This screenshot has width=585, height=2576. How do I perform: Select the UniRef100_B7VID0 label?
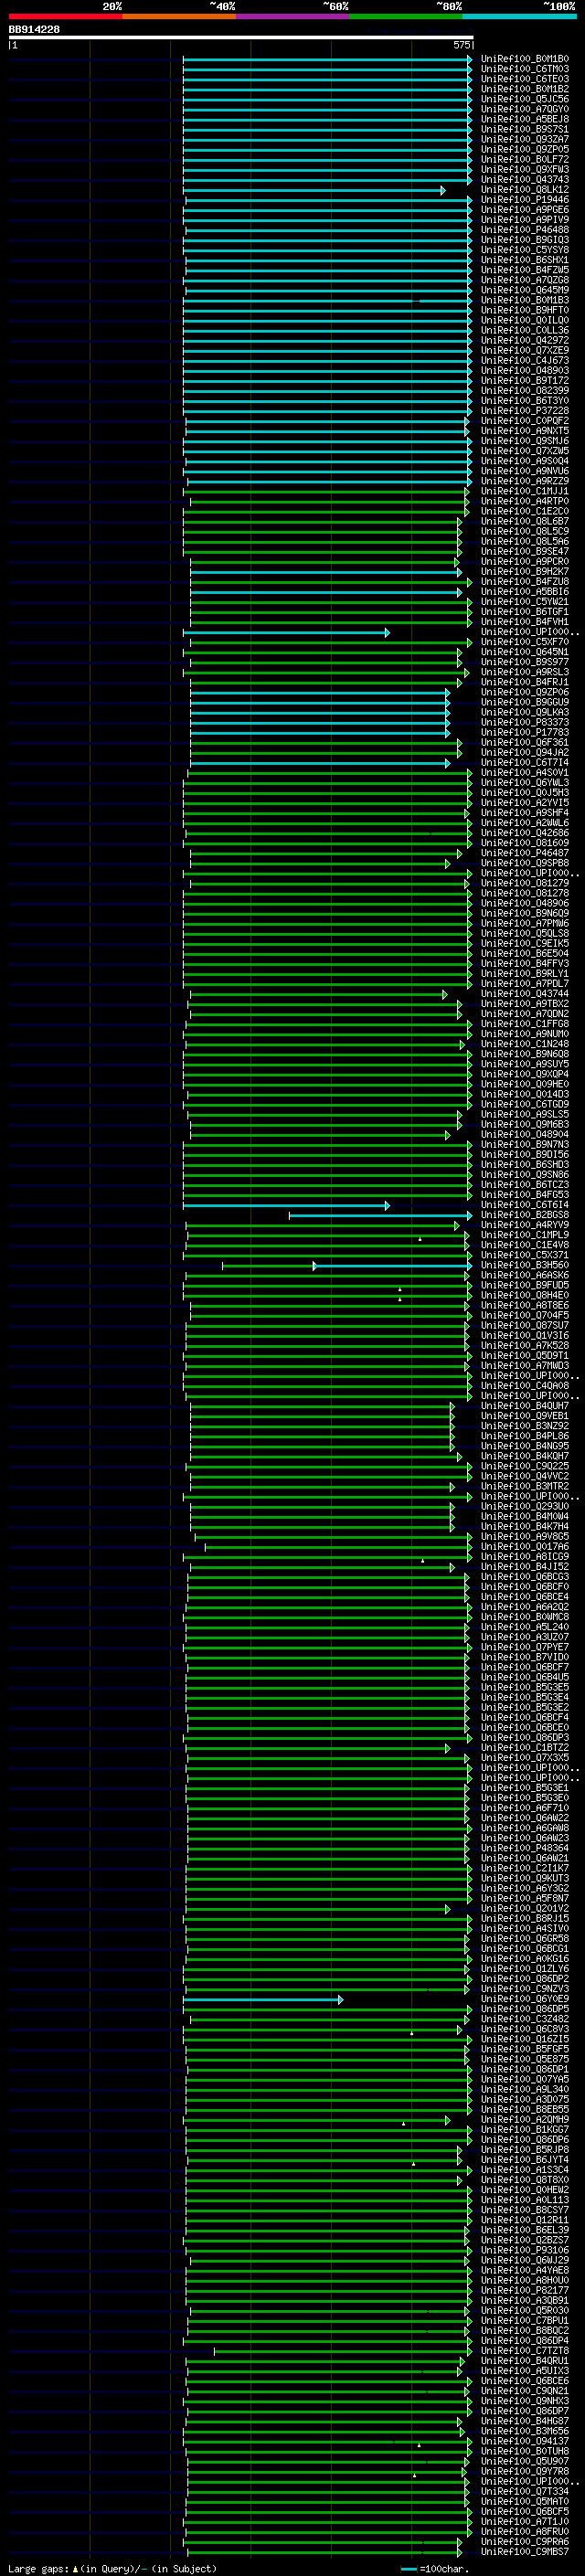pos(525,1658)
